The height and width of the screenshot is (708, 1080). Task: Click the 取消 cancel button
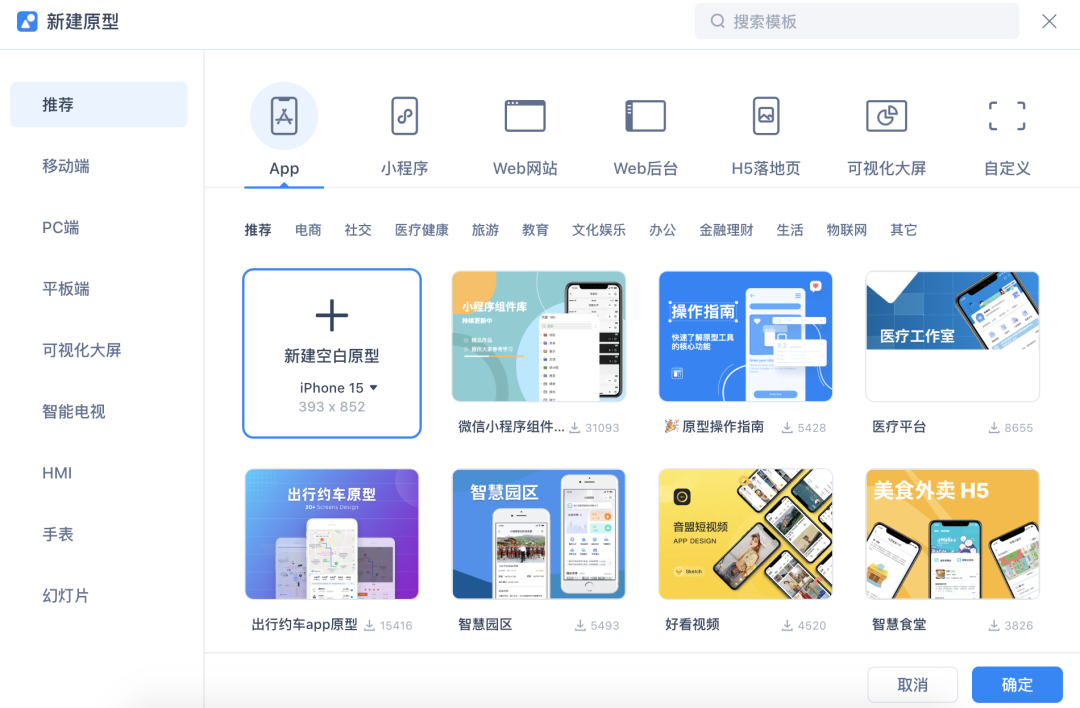(x=913, y=685)
